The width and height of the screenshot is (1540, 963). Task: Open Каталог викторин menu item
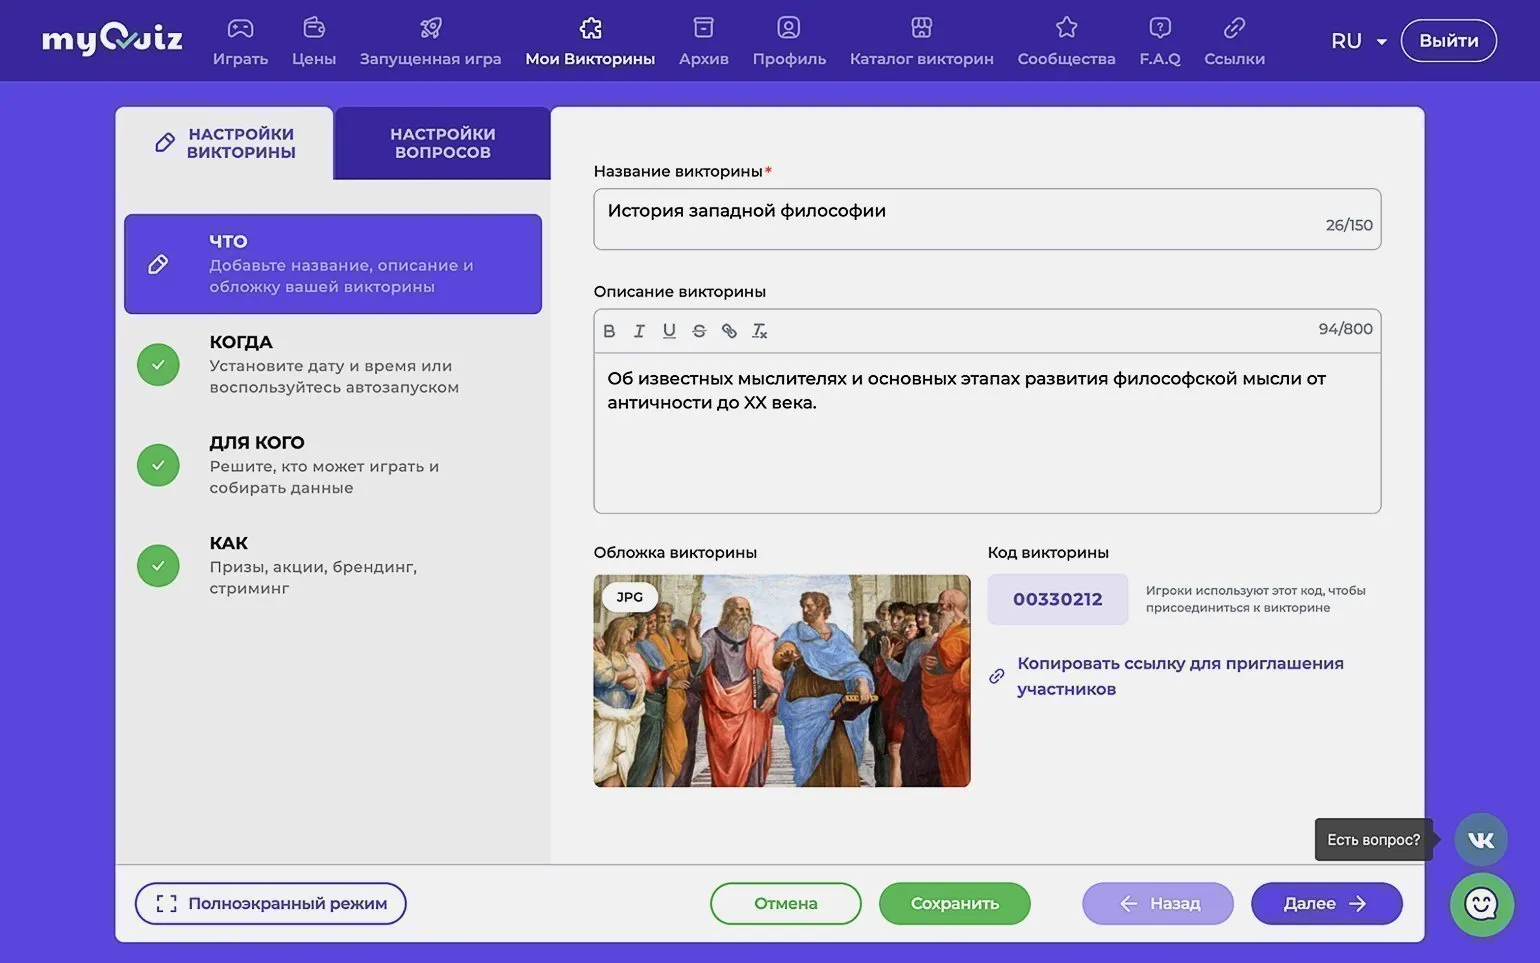point(921,41)
